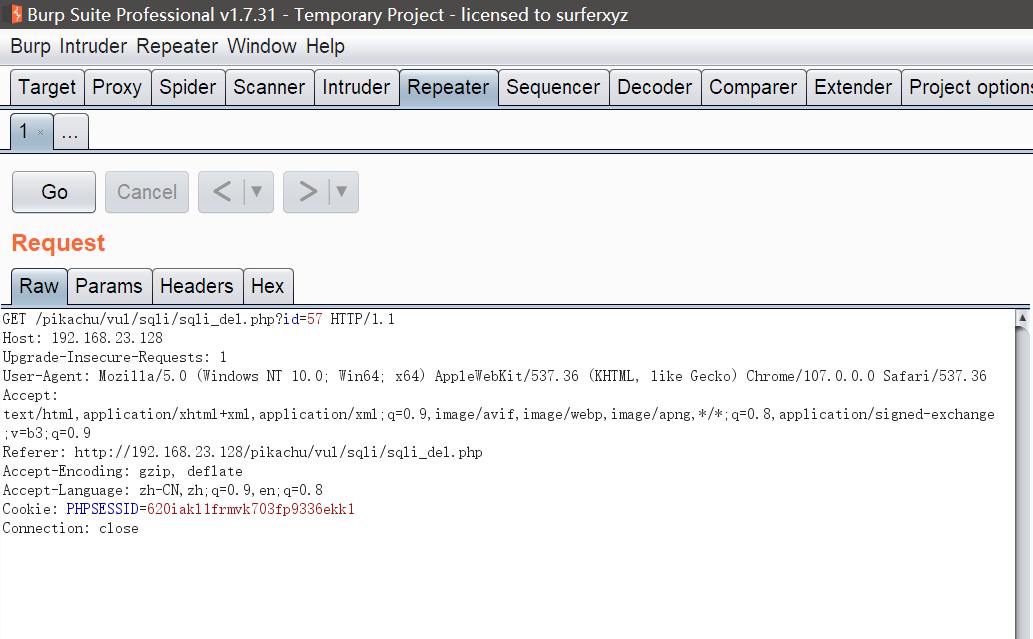Go forward to next request with right arrow
This screenshot has height=639, width=1033.
[x=308, y=192]
